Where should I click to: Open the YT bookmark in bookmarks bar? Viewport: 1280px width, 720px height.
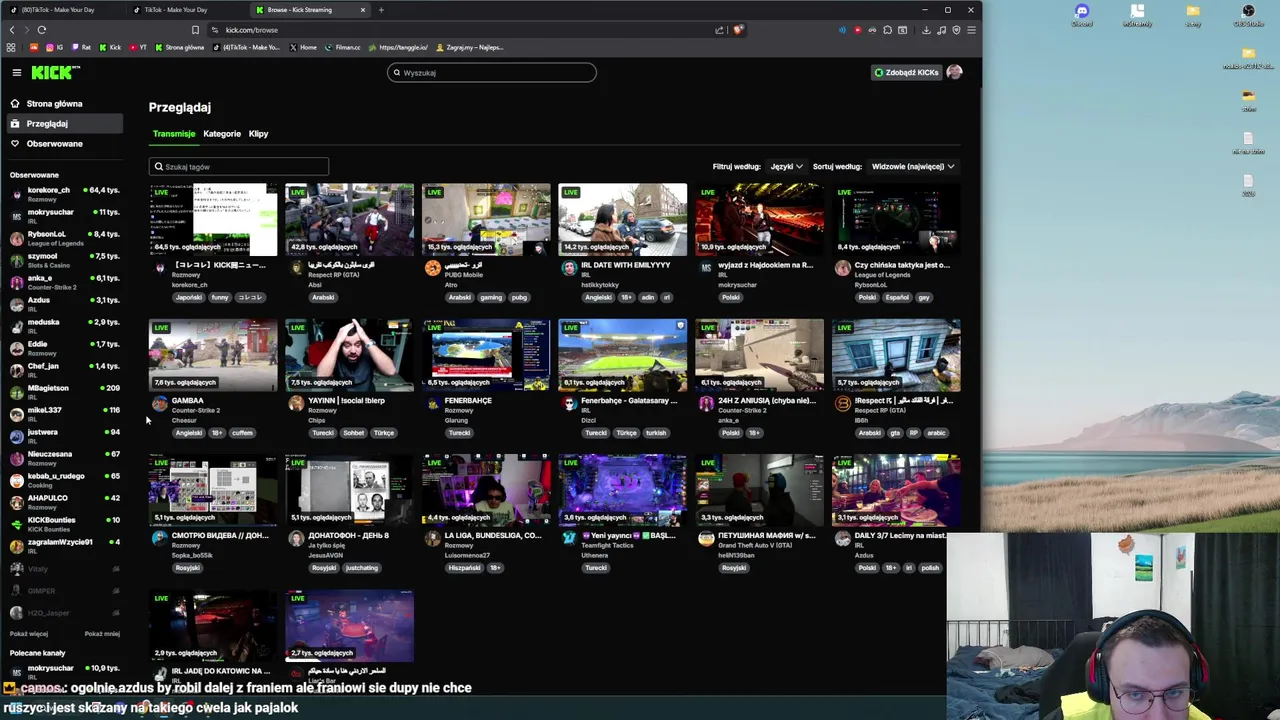[x=138, y=47]
